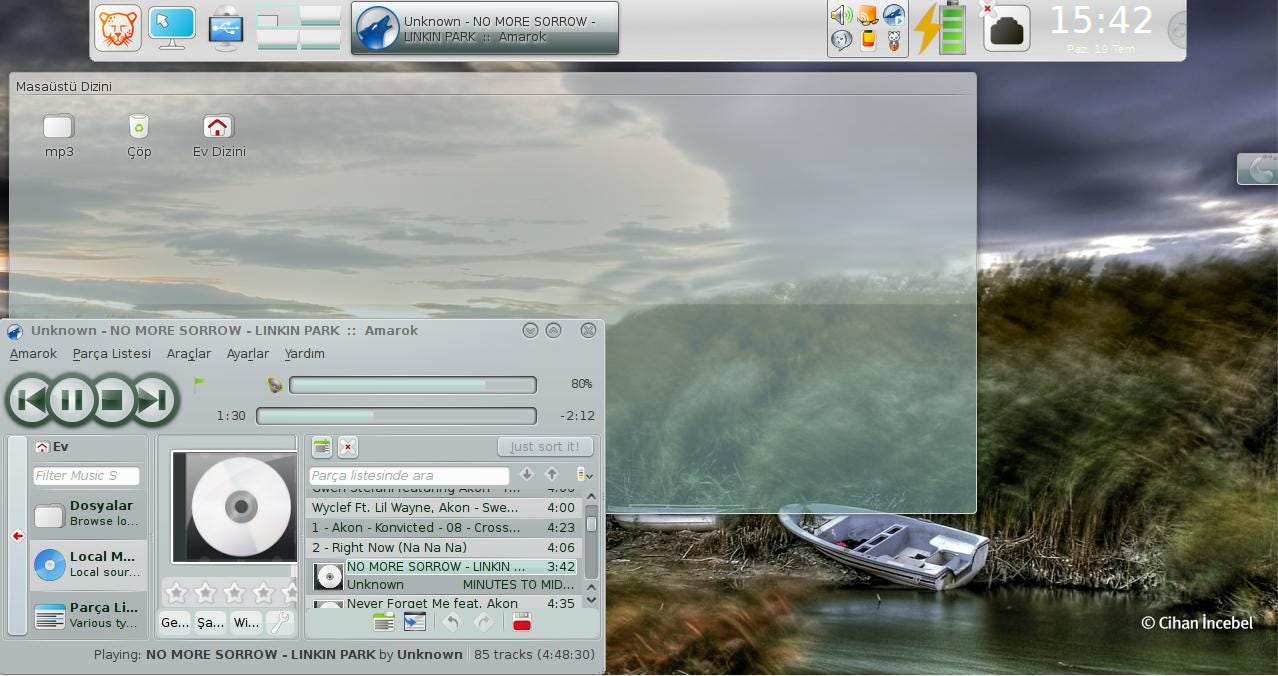The image size is (1278, 676).
Task: Open the Yardım menu
Action: pos(304,354)
